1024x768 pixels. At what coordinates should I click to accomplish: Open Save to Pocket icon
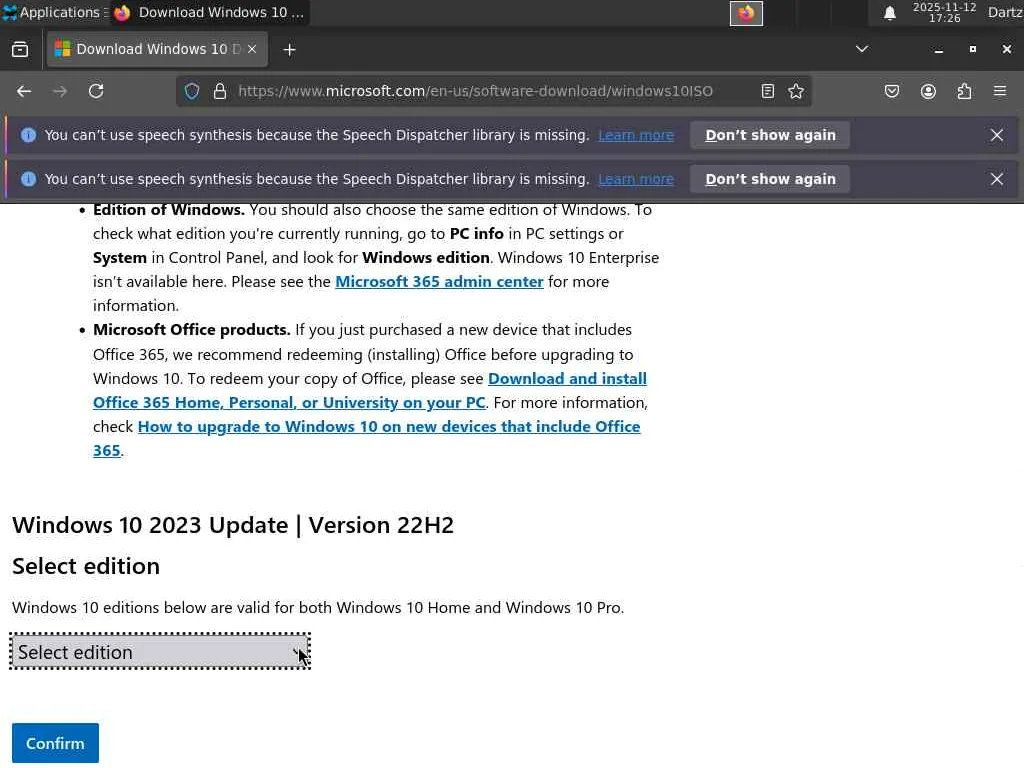[891, 91]
